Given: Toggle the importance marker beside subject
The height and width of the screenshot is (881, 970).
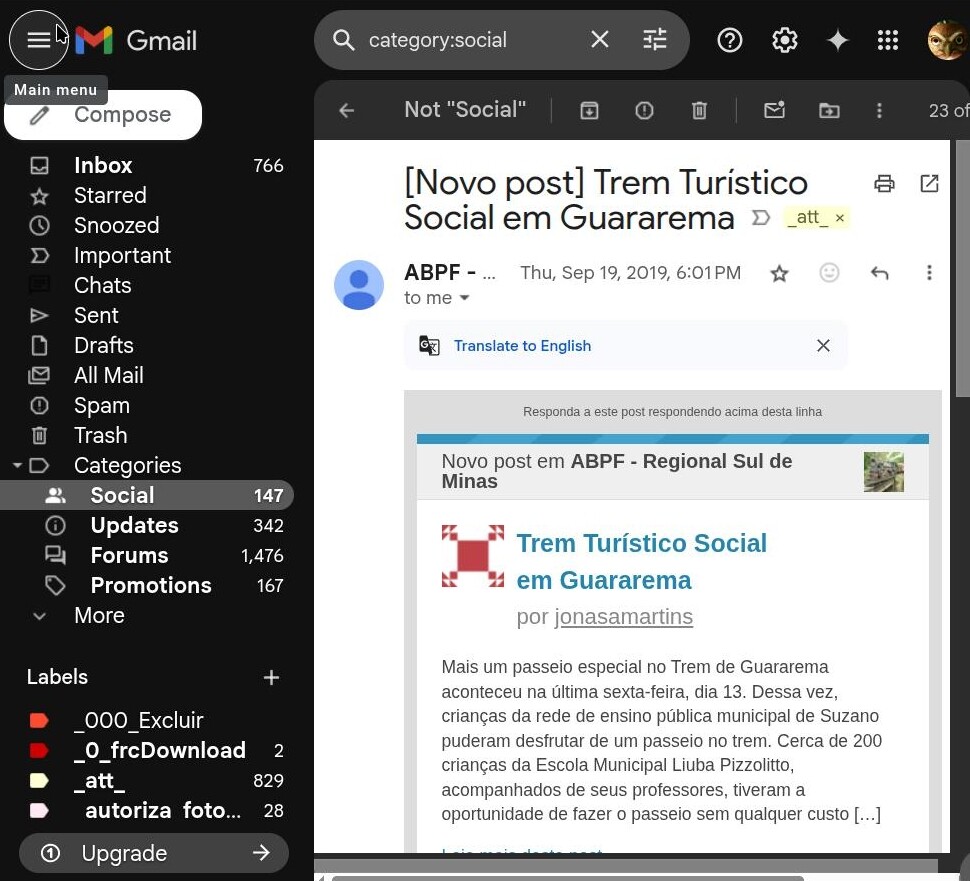Looking at the screenshot, I should (761, 218).
